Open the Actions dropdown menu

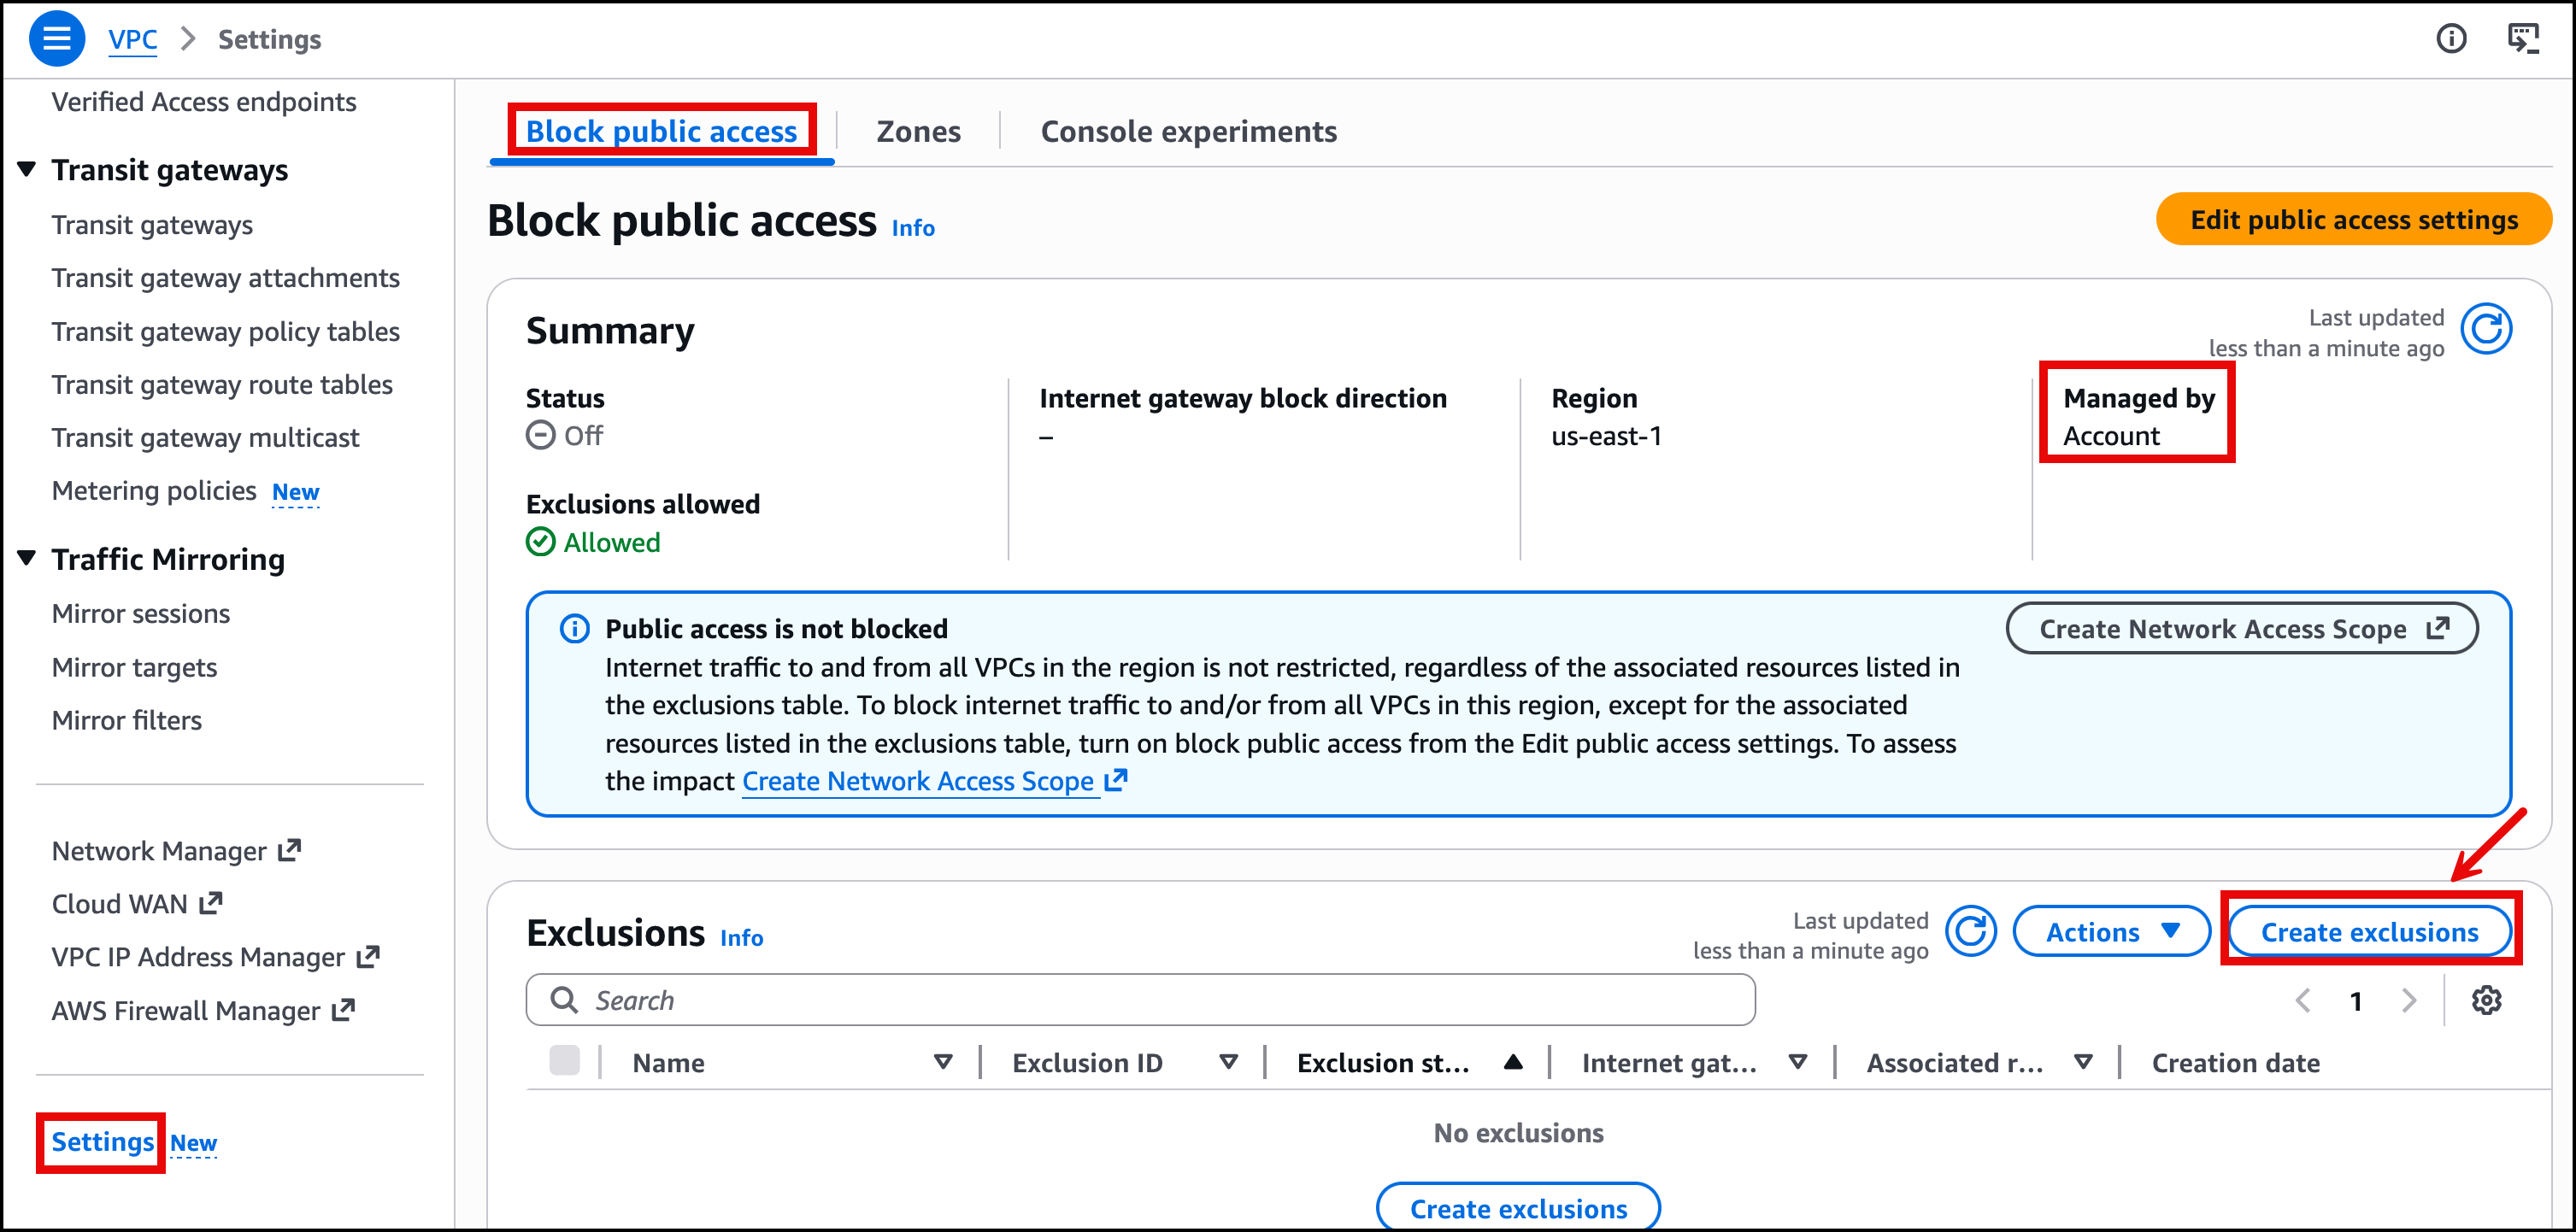[x=2110, y=932]
